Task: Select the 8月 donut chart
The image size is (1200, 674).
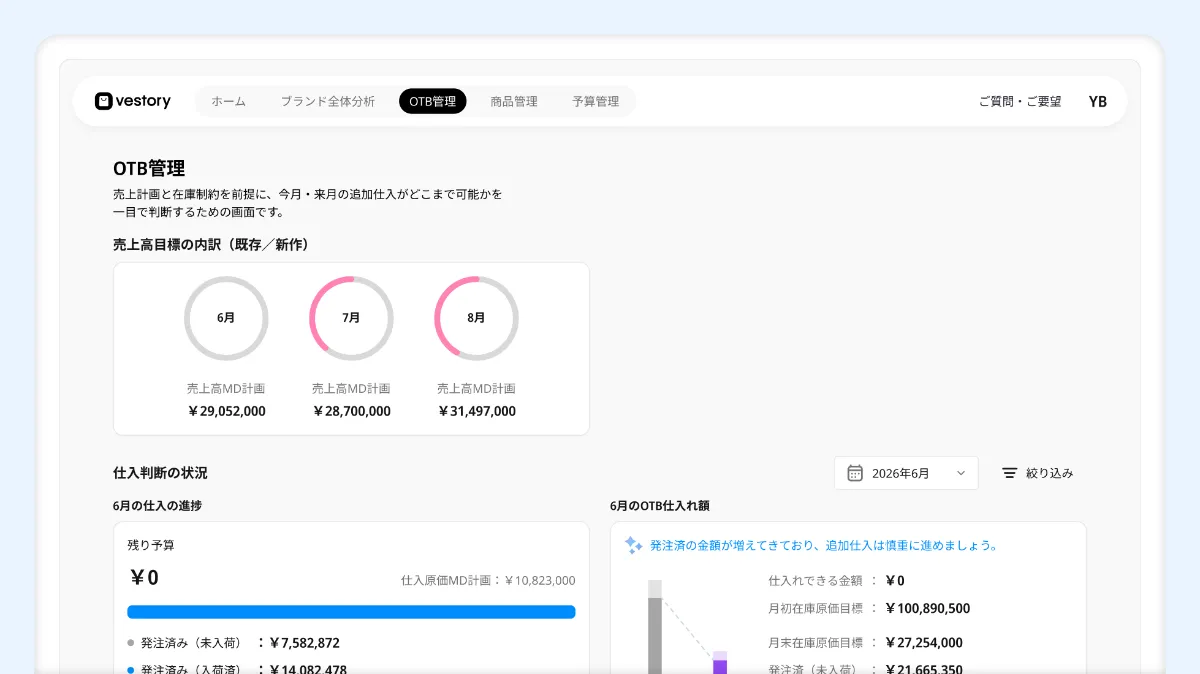Action: (476, 318)
